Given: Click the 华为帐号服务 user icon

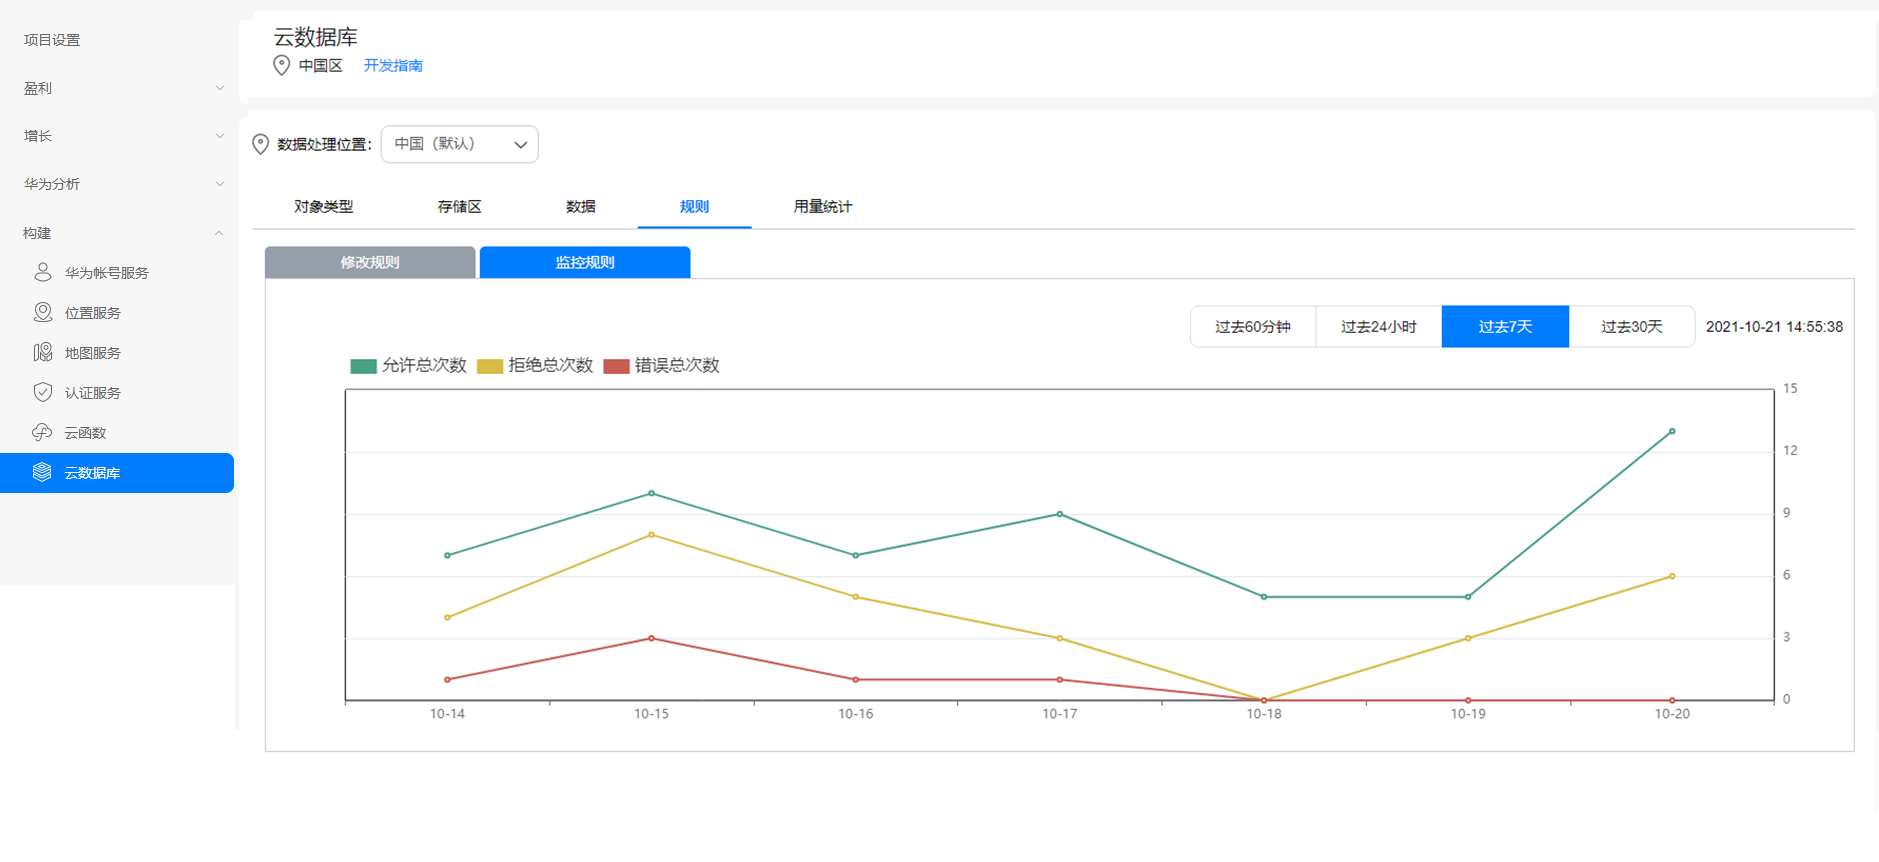Looking at the screenshot, I should [43, 272].
